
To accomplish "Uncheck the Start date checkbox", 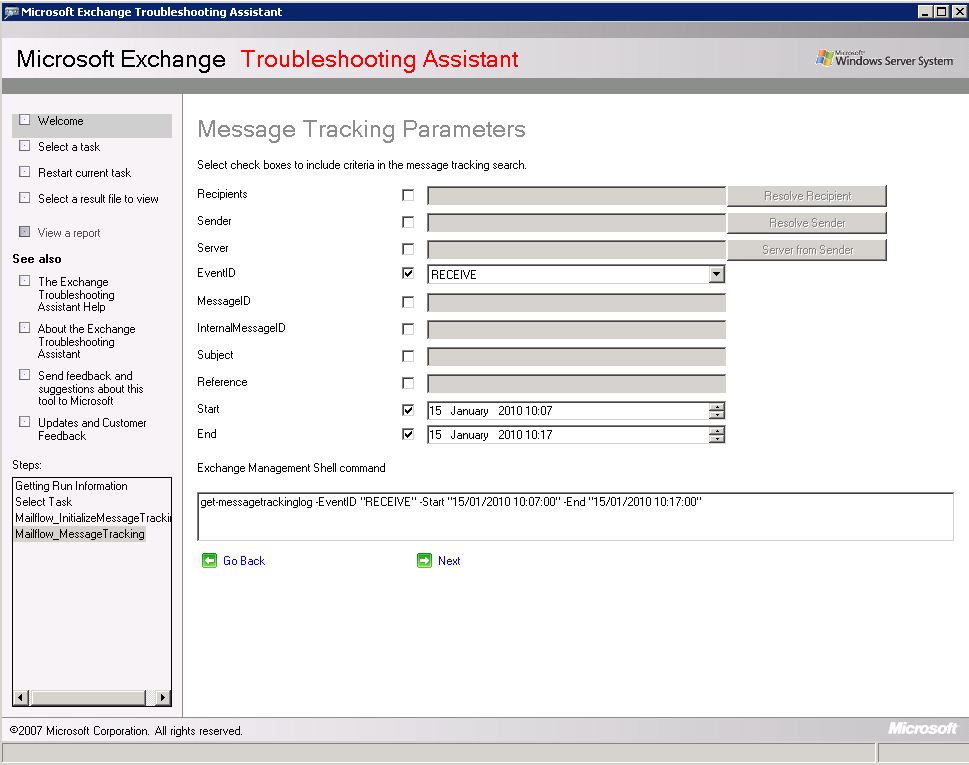I will click(408, 410).
